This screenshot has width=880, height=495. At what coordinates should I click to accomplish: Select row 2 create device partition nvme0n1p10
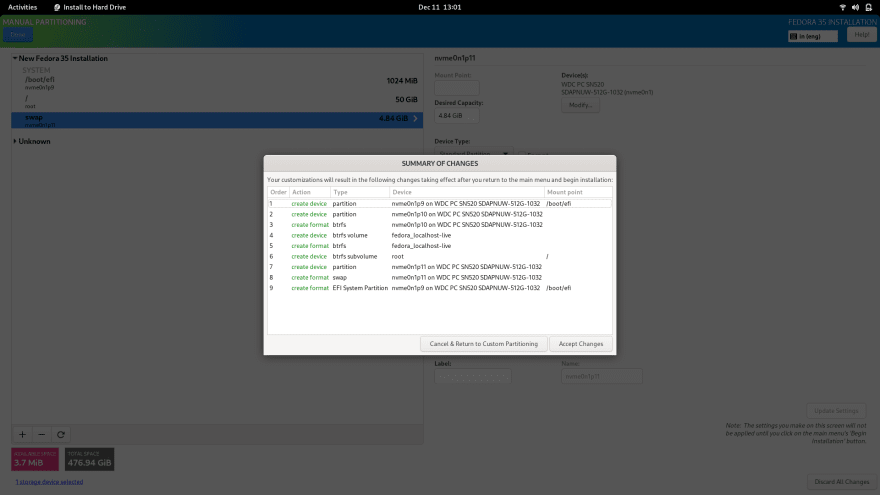coord(439,214)
